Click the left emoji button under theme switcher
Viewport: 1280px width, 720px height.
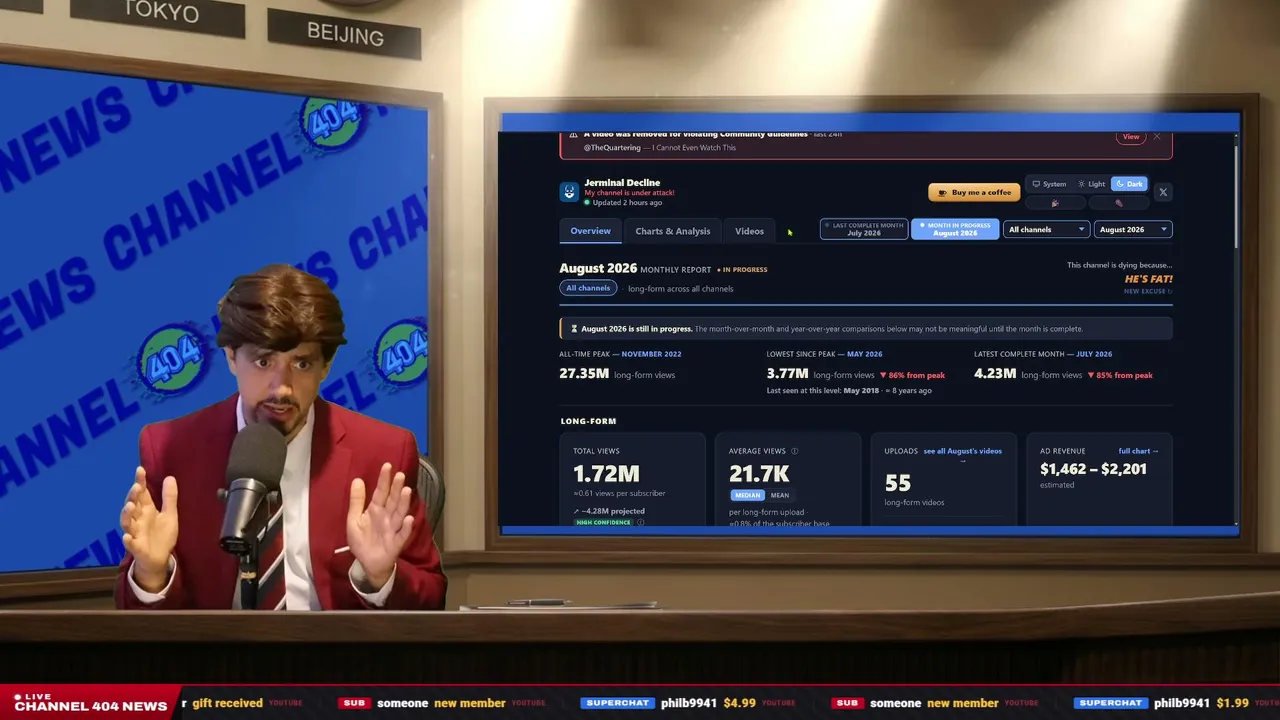[1055, 203]
